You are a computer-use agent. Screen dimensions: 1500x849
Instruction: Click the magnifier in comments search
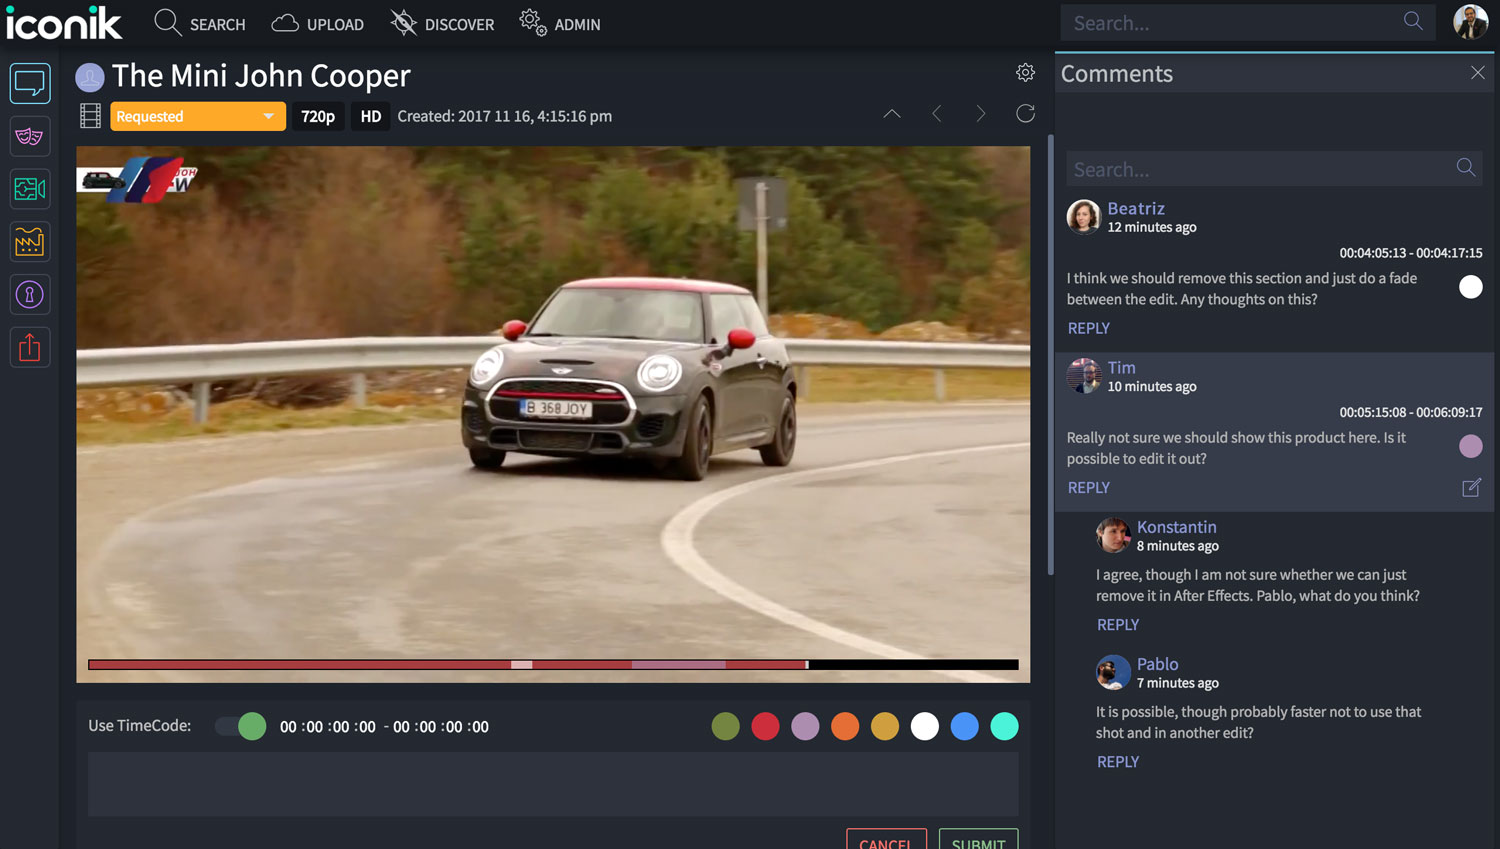coord(1465,168)
